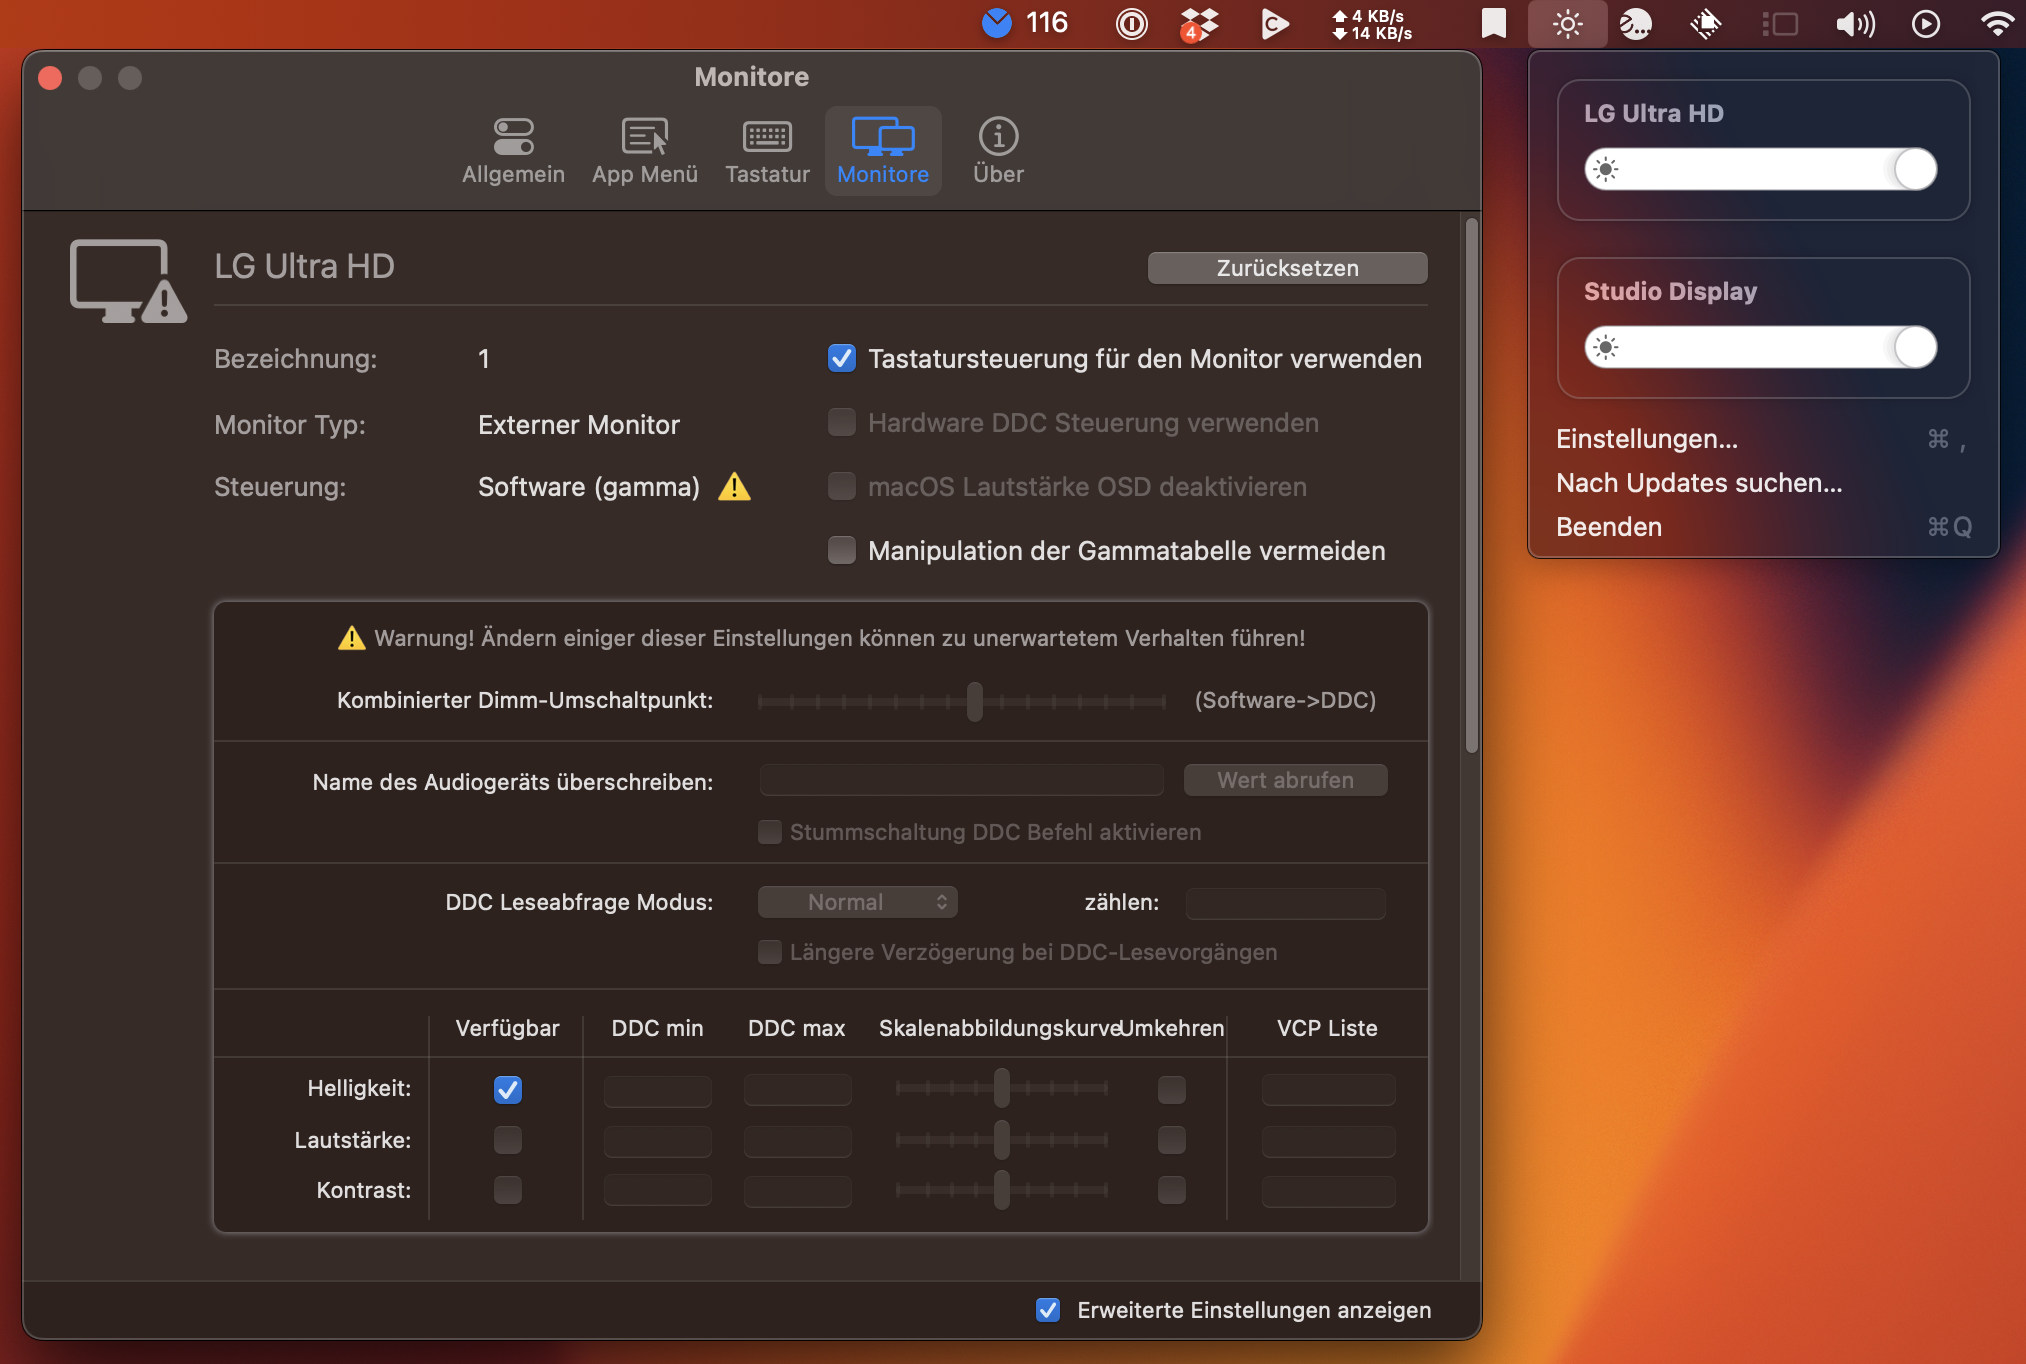2026x1364 pixels.
Task: Open the Tastatur settings pane
Action: coord(766,150)
